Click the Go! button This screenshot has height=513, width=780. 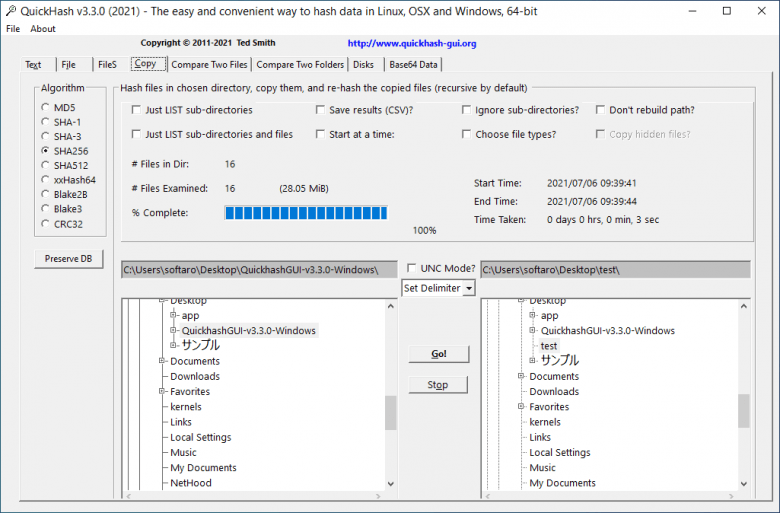[439, 354]
